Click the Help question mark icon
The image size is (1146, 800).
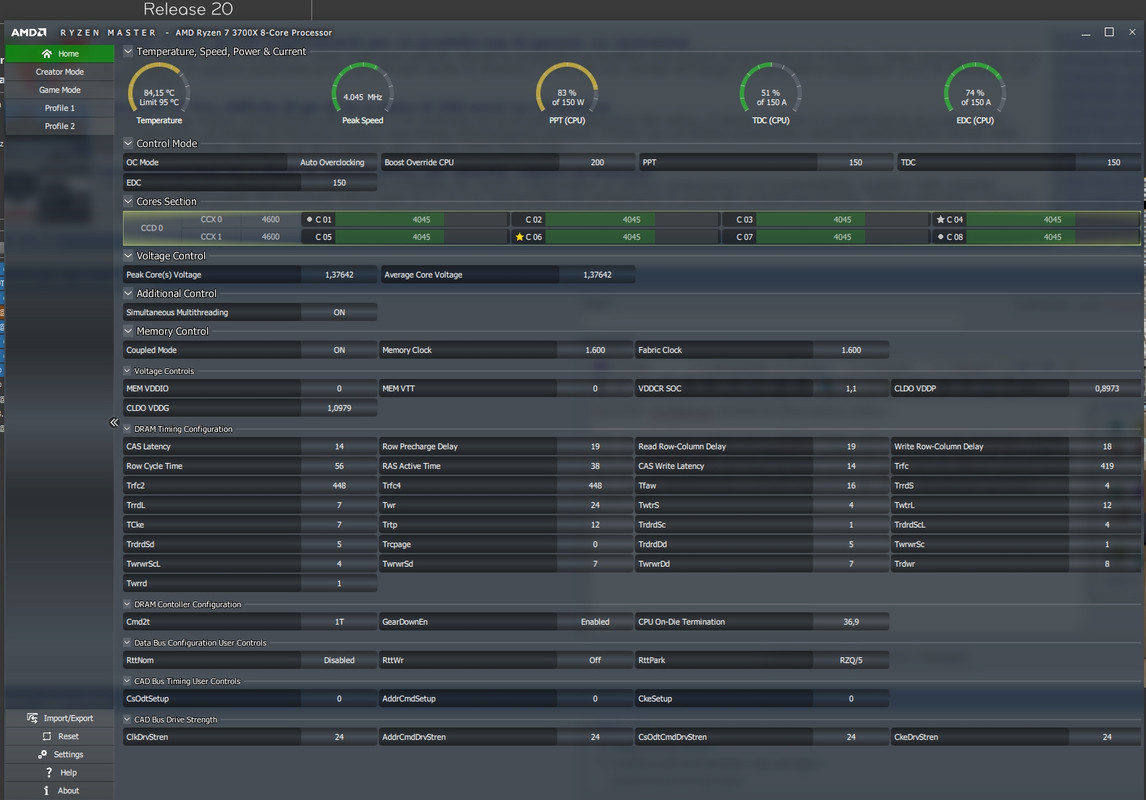point(49,772)
